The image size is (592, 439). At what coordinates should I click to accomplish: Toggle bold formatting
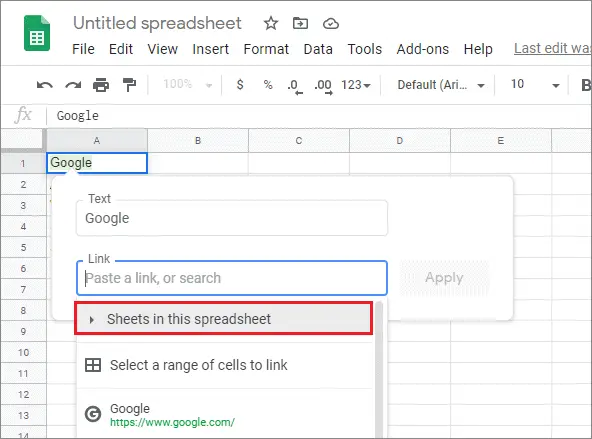click(x=586, y=85)
